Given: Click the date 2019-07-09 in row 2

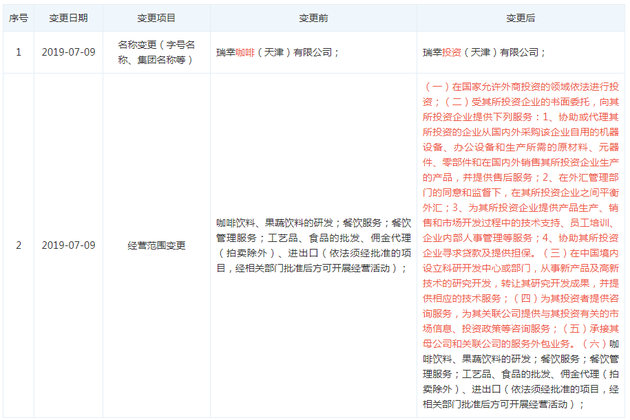Looking at the screenshot, I should coord(68,245).
